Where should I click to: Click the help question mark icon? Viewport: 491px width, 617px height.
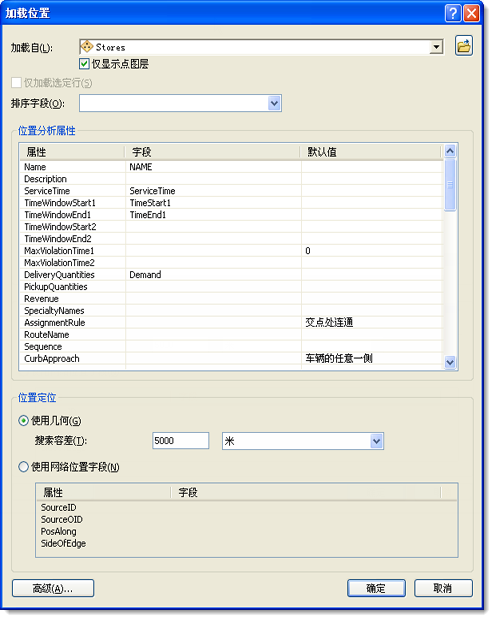click(x=453, y=13)
